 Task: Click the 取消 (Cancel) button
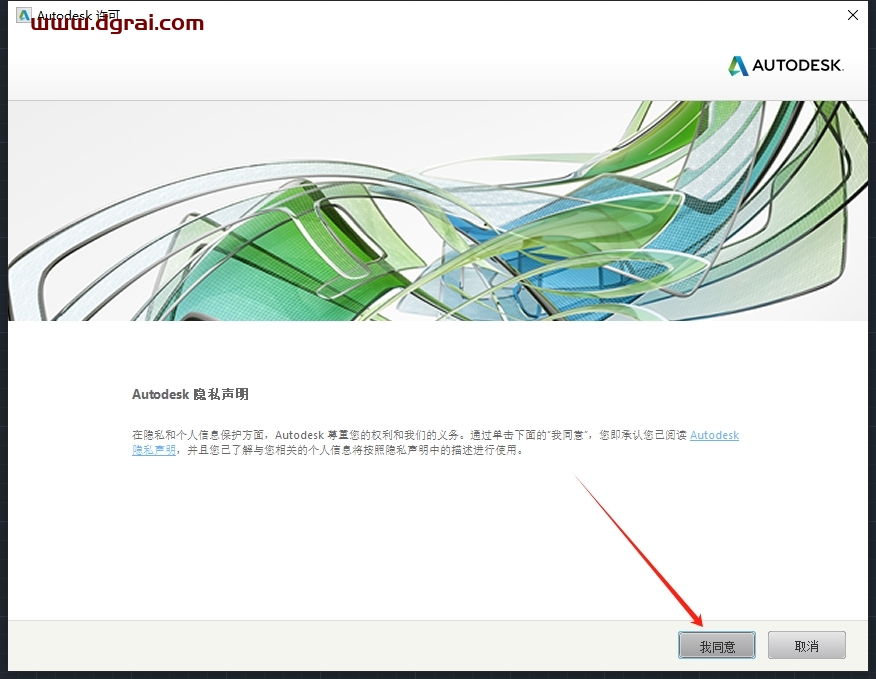(807, 645)
